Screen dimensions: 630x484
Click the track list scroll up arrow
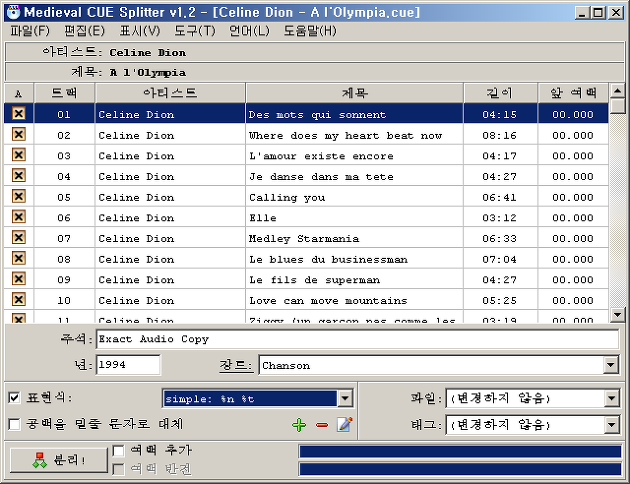pyautogui.click(x=618, y=91)
